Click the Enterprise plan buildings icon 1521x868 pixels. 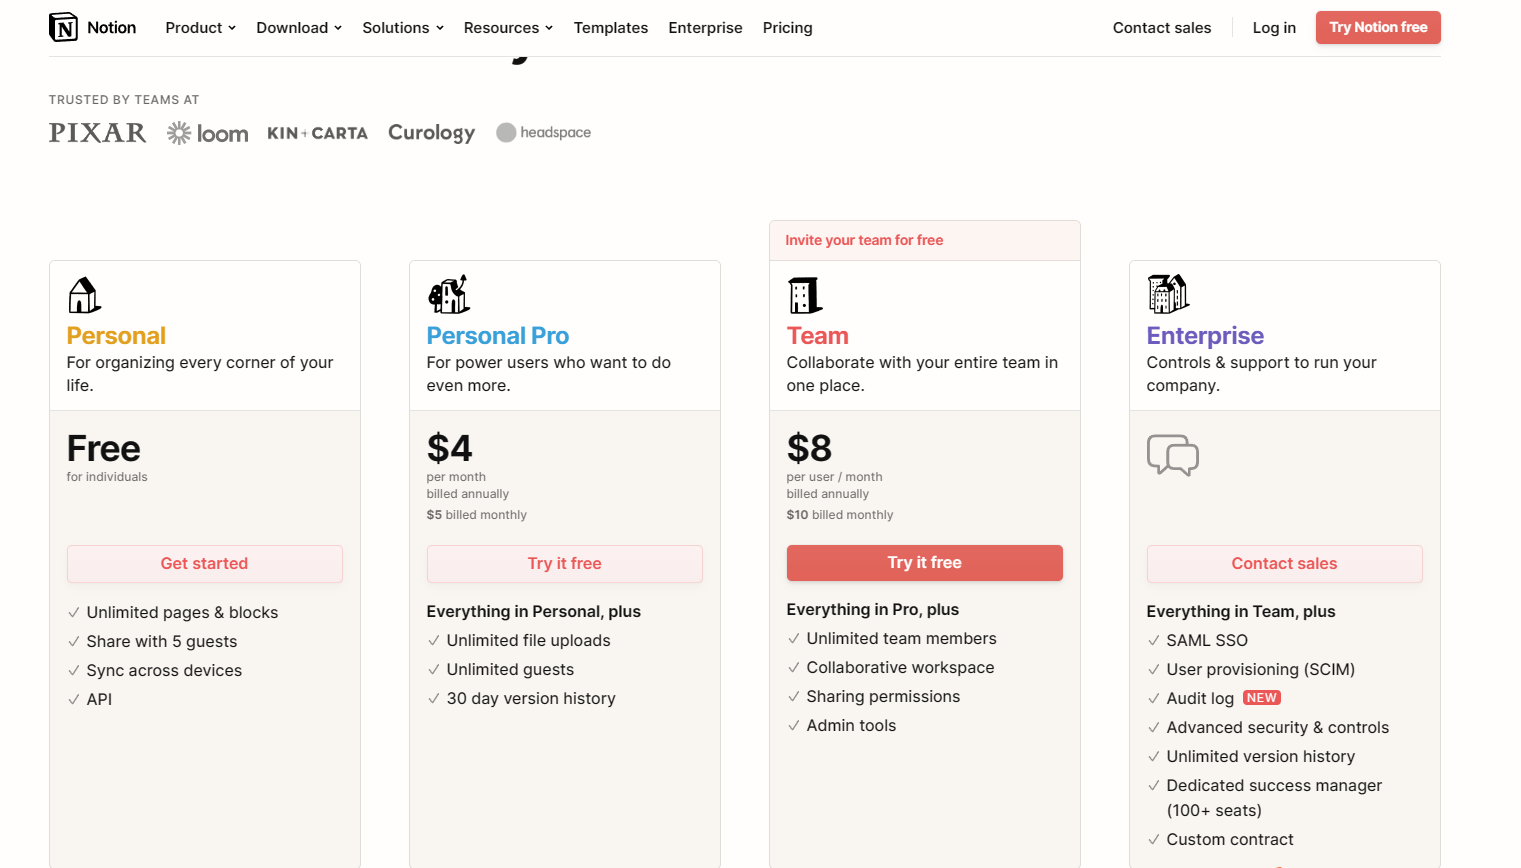coord(1168,294)
